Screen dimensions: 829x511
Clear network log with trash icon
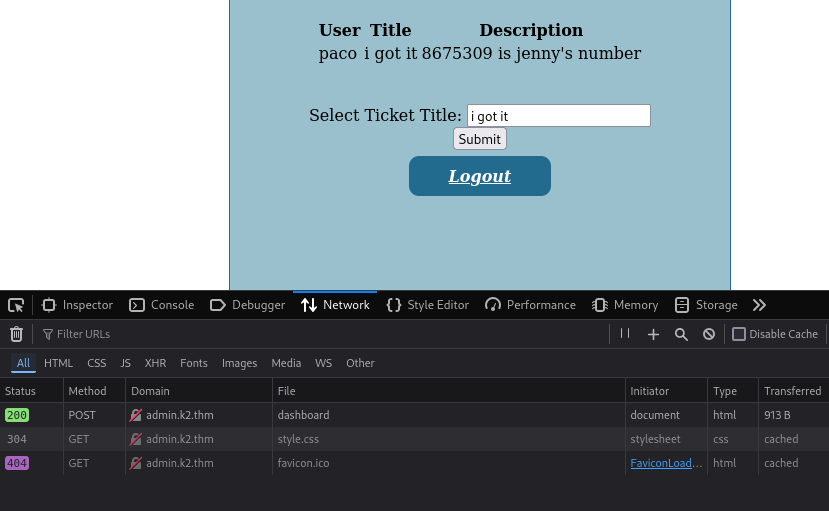point(16,334)
